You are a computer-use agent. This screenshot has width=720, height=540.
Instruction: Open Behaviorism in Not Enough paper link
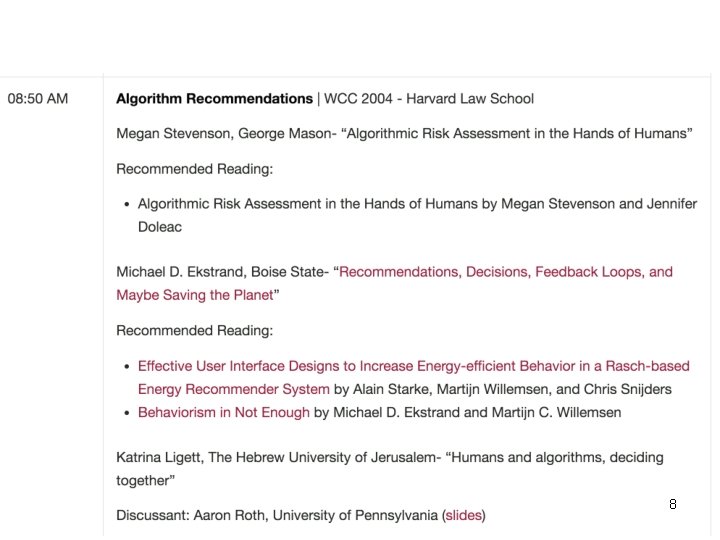click(x=224, y=412)
